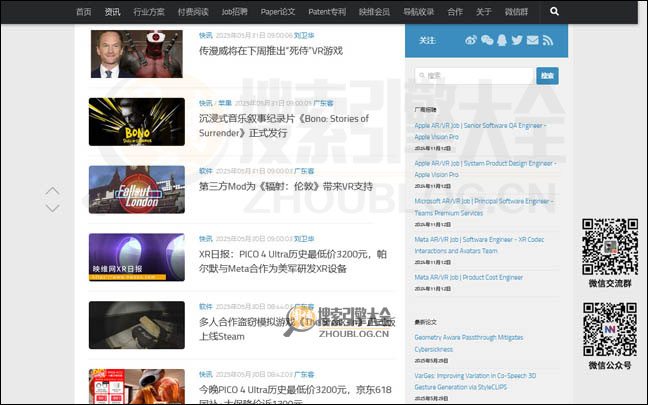Open article about Deadpool VR game
This screenshot has width=648, height=405.
coord(271,51)
